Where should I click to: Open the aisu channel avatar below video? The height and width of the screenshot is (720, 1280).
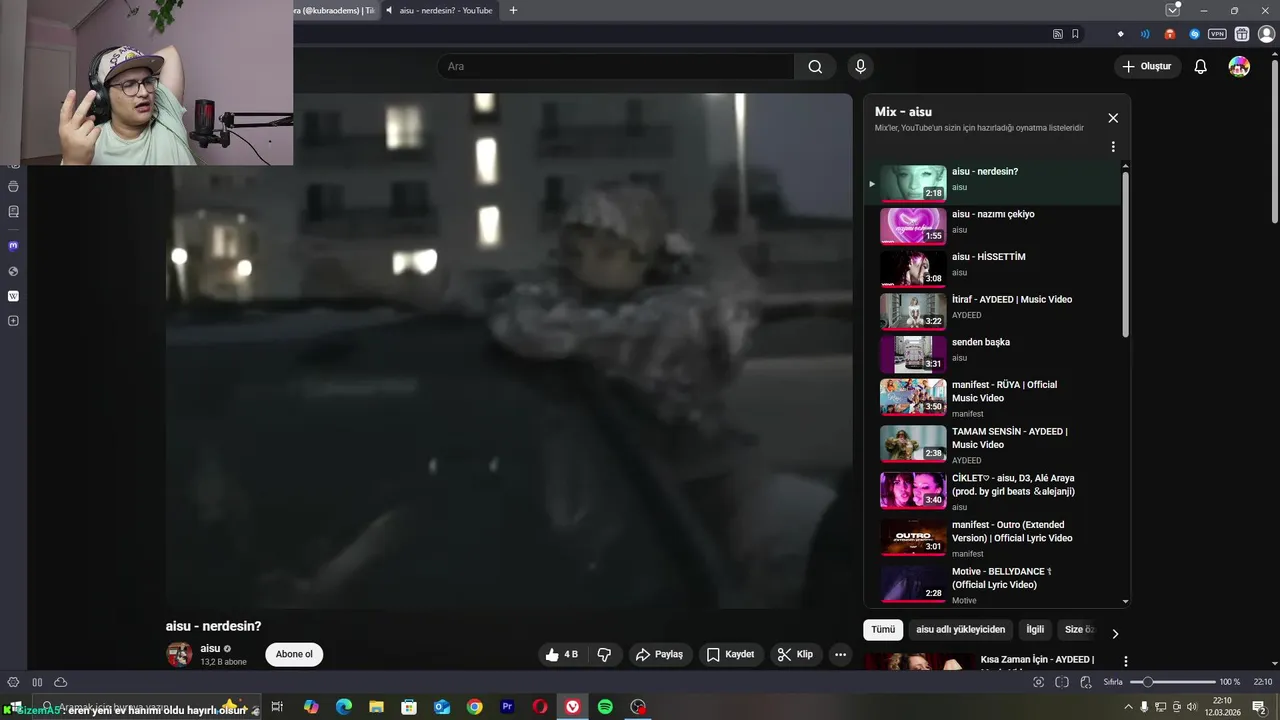(x=179, y=655)
